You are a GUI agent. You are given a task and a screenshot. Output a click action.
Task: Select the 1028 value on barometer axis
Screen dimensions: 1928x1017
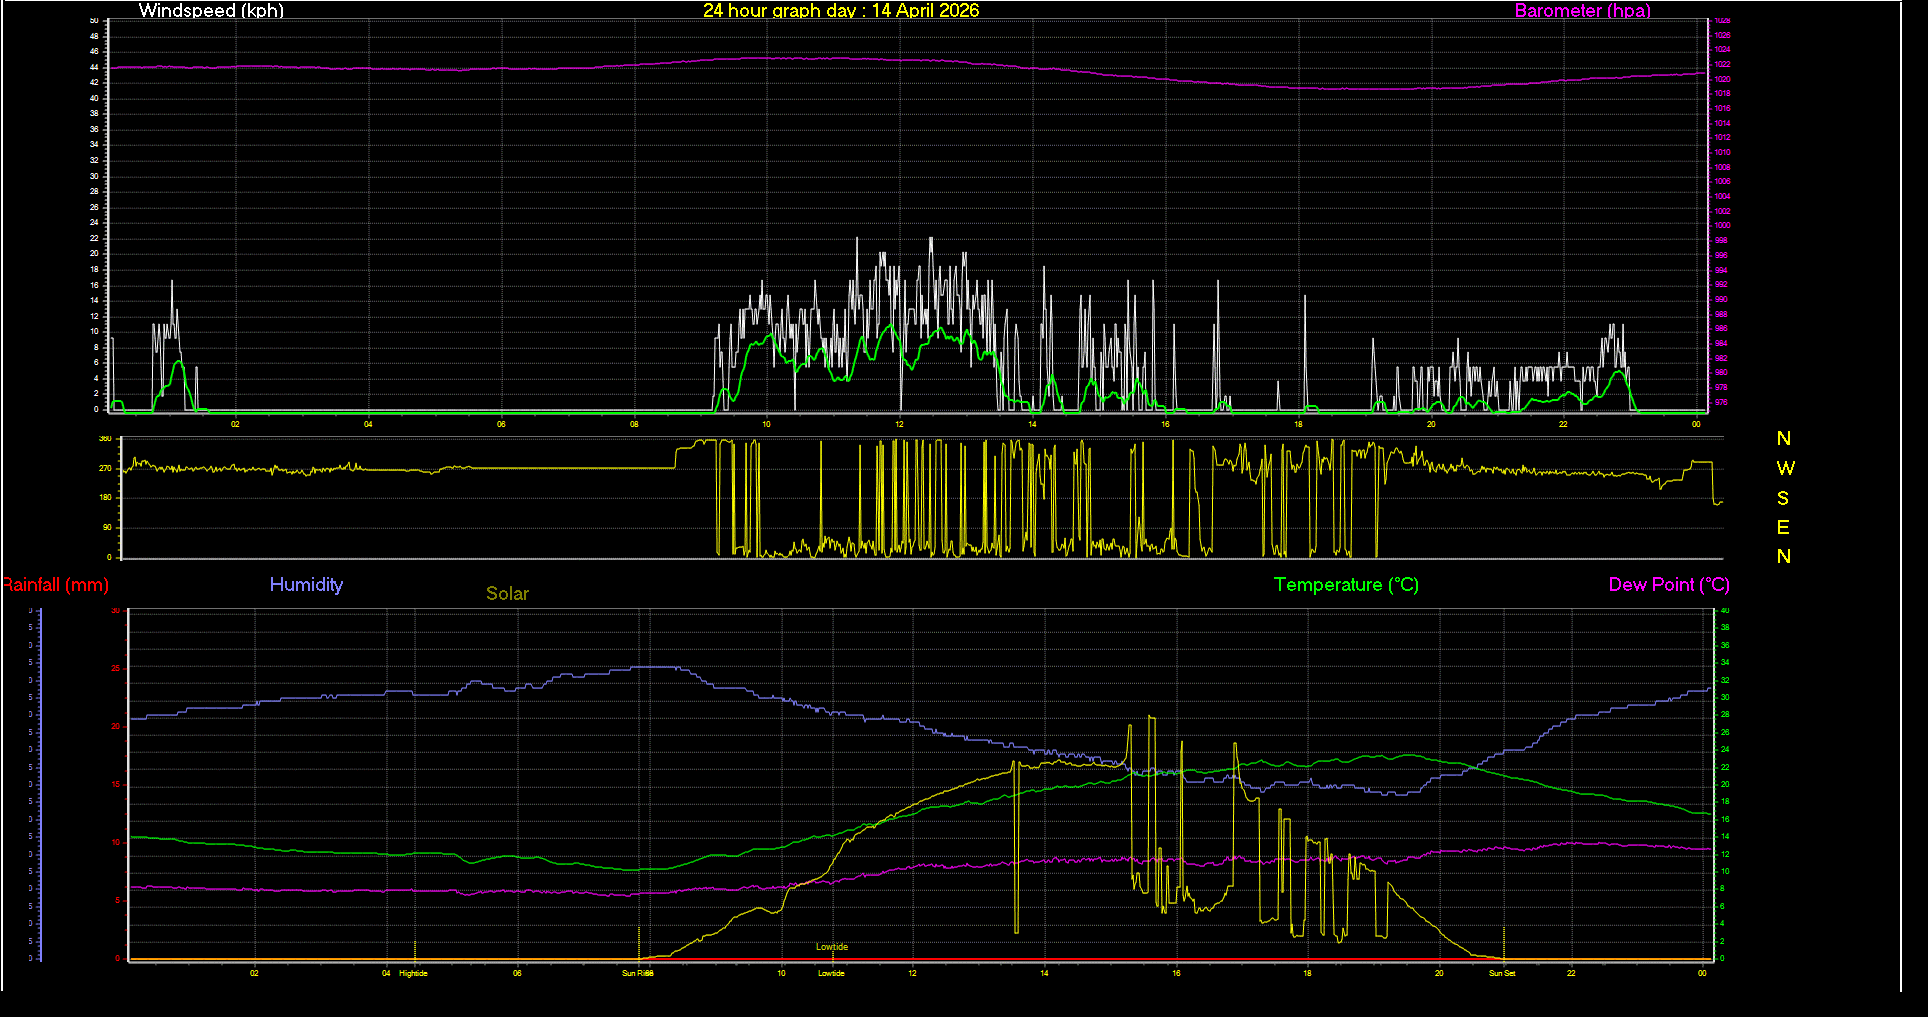coord(1722,19)
